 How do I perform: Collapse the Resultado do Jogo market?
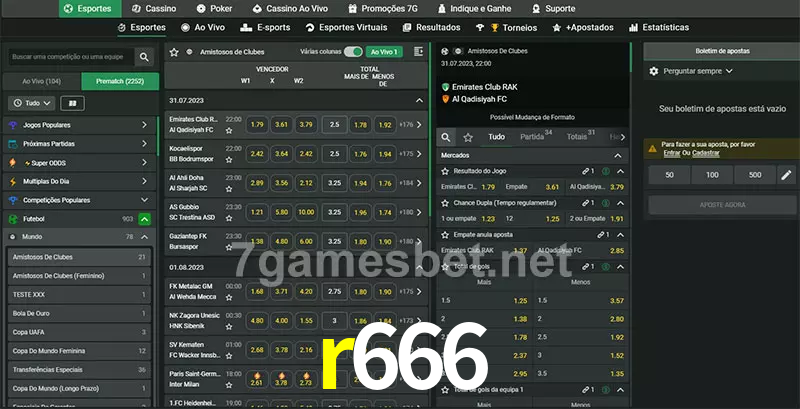620,171
